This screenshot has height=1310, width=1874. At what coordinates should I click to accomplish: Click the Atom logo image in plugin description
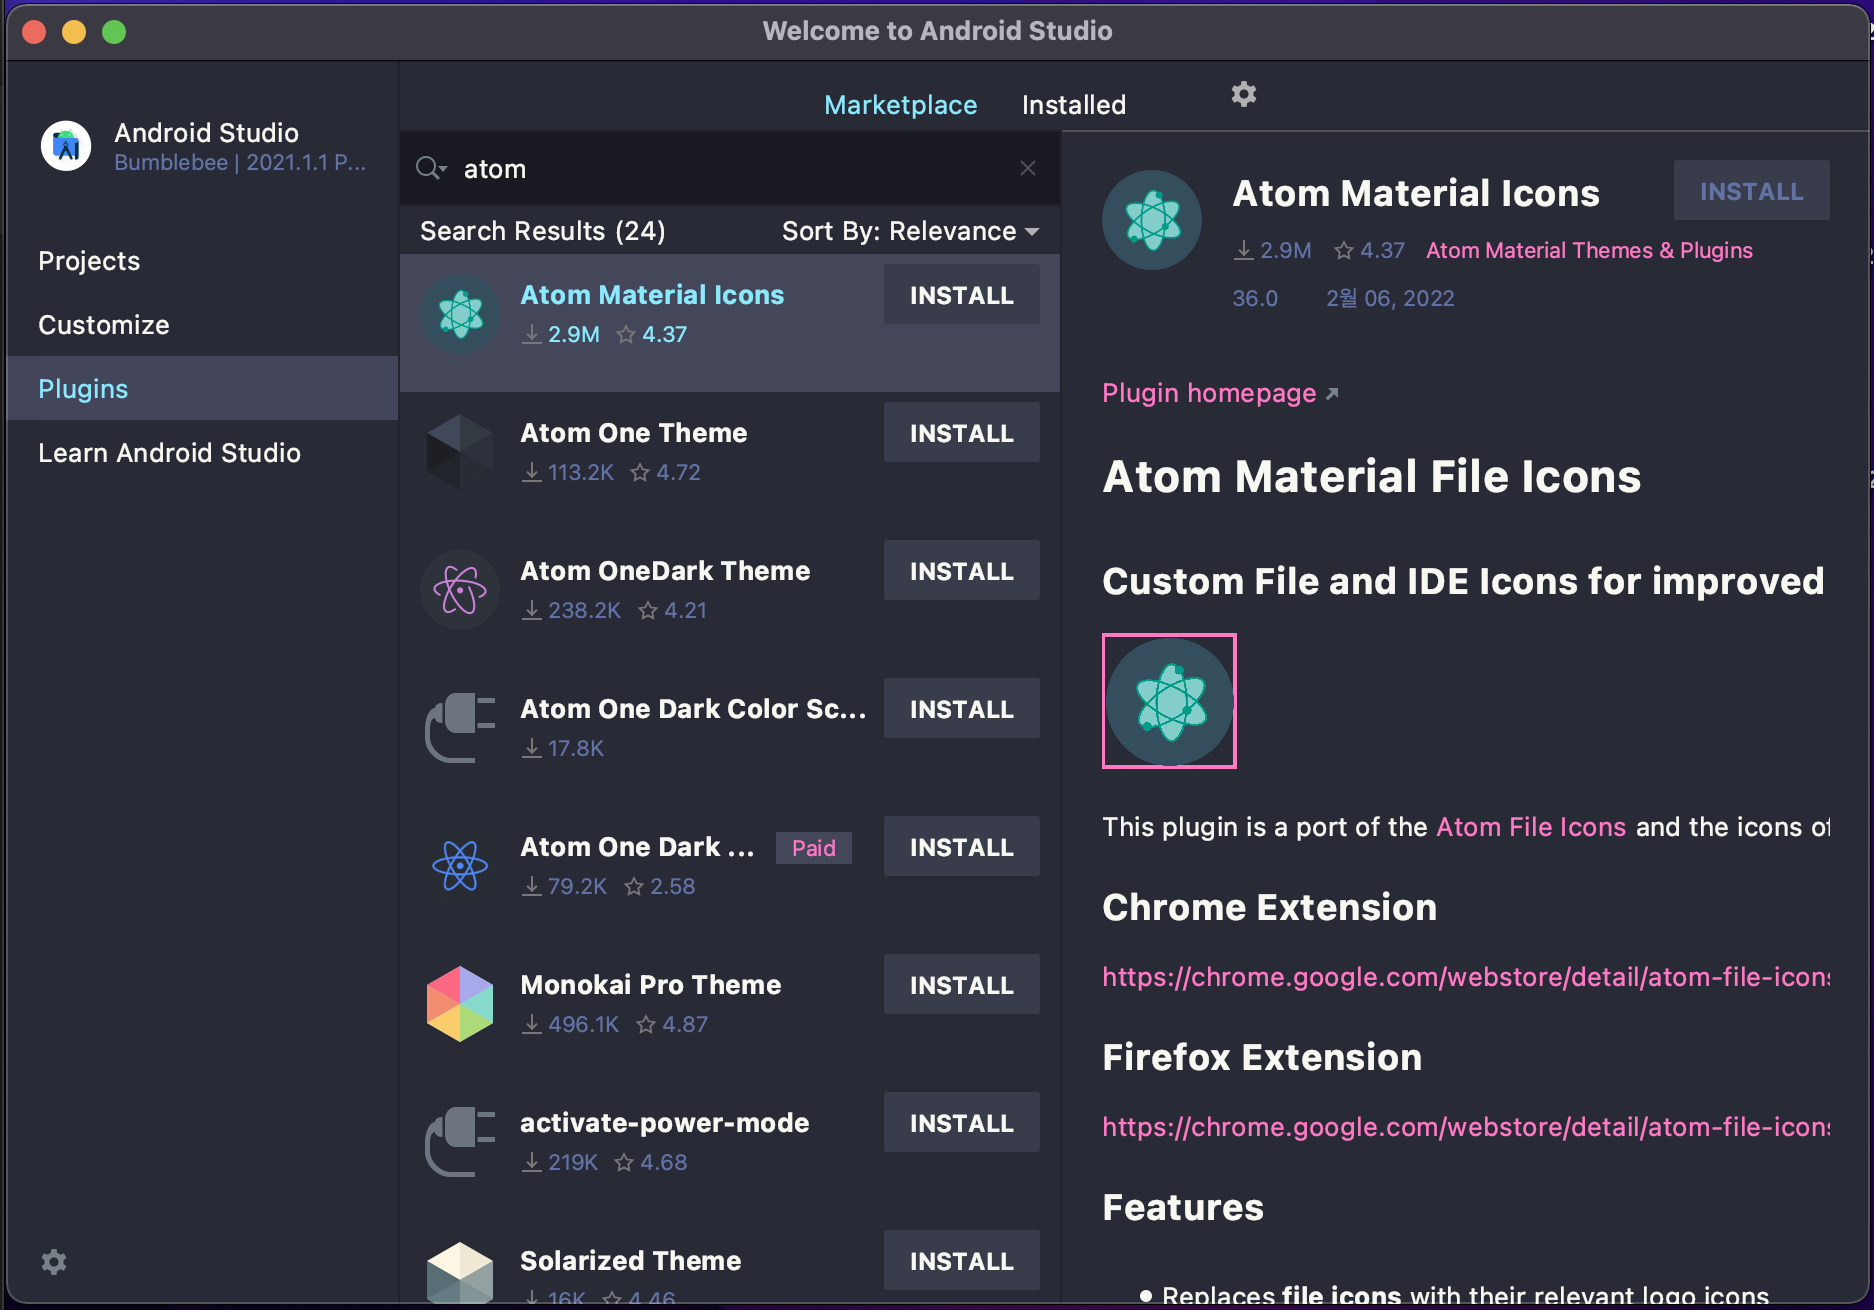(x=1169, y=701)
